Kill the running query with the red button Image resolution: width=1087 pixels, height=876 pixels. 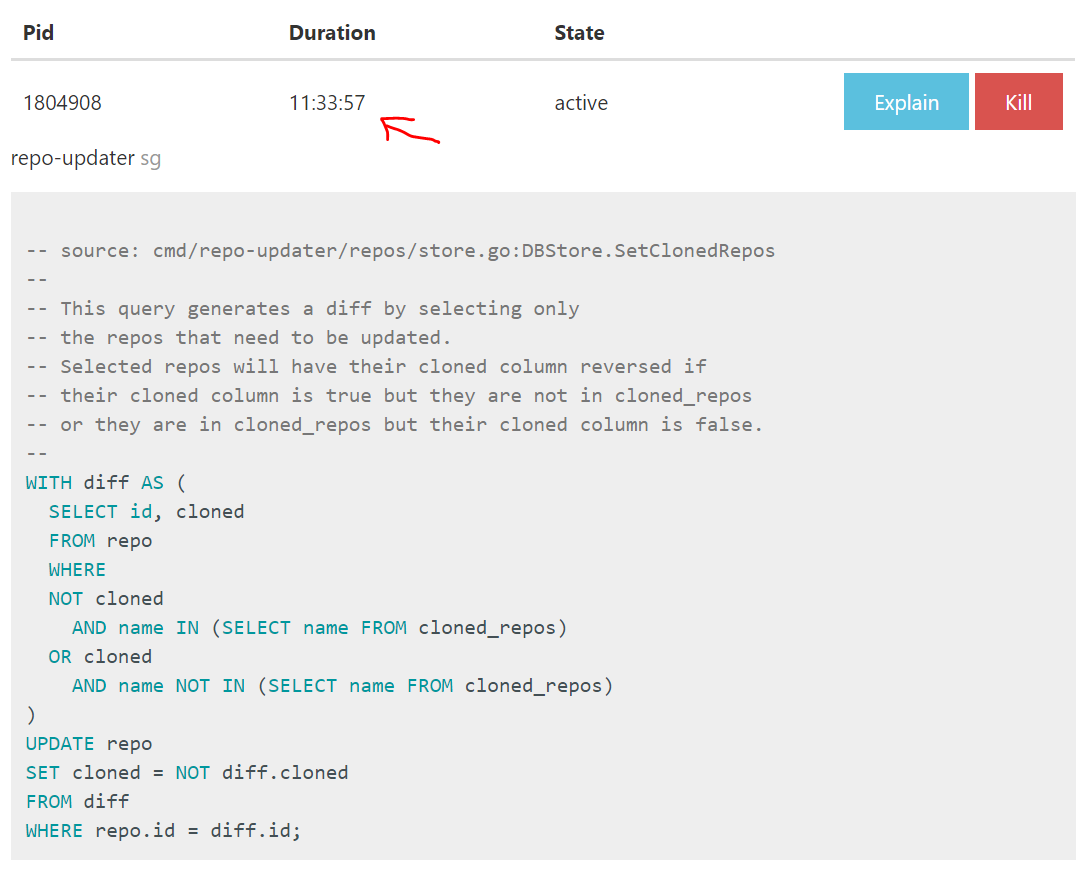(1018, 102)
